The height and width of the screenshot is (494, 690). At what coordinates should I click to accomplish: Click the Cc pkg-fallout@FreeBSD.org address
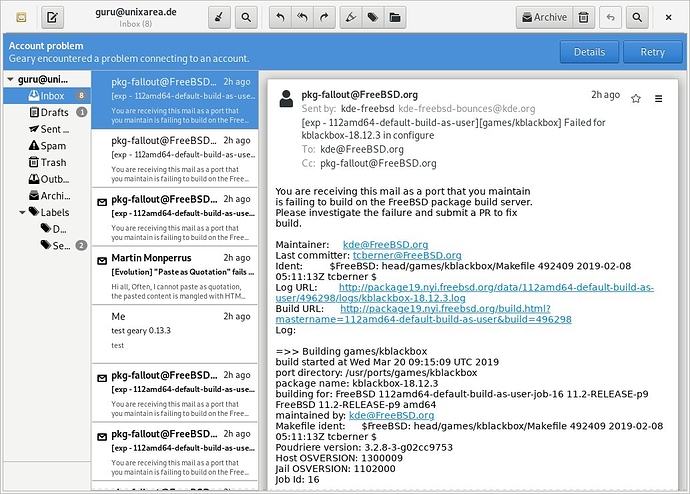pyautogui.click(x=378, y=164)
